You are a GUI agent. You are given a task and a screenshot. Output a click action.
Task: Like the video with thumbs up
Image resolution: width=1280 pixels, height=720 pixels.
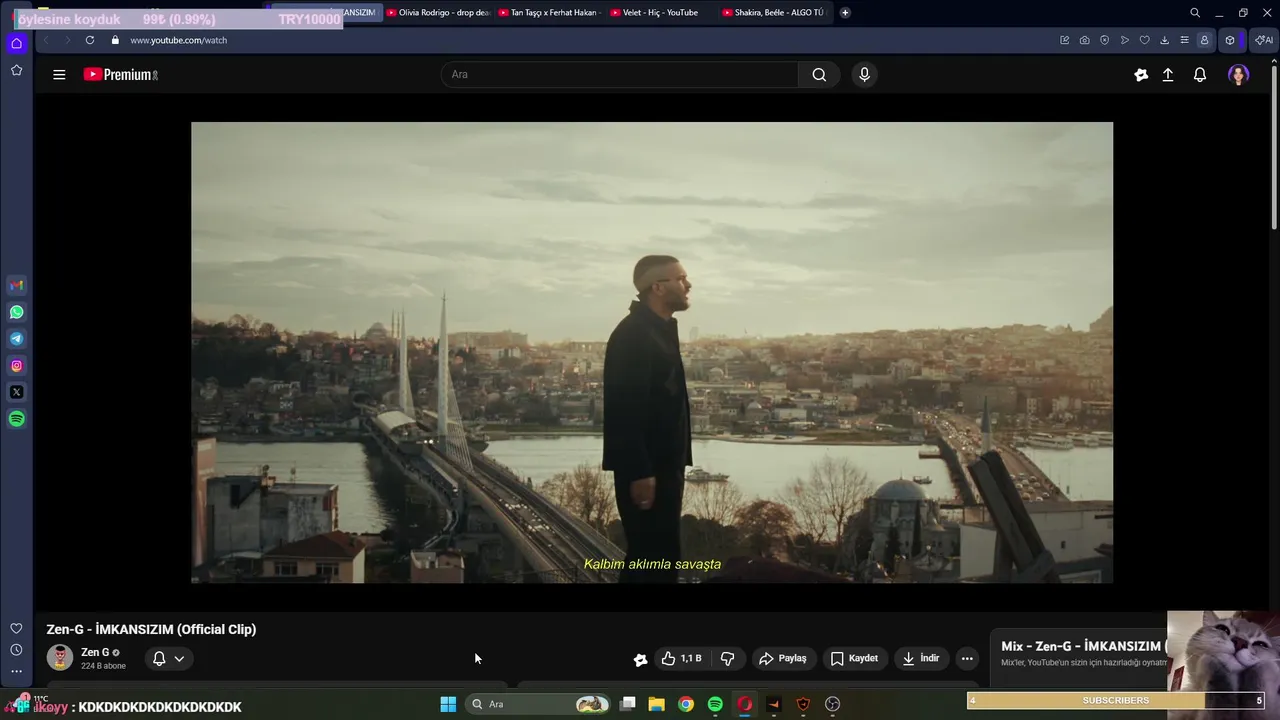tap(682, 658)
